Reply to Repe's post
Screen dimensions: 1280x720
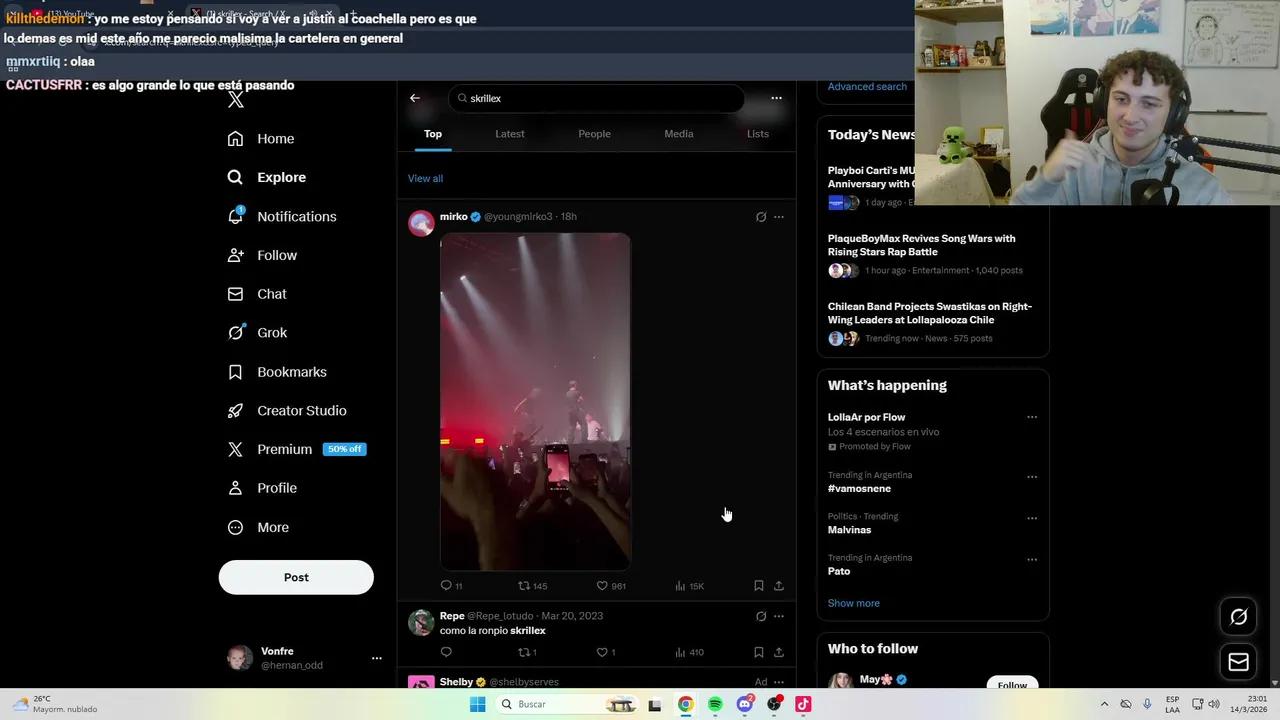[x=446, y=652]
